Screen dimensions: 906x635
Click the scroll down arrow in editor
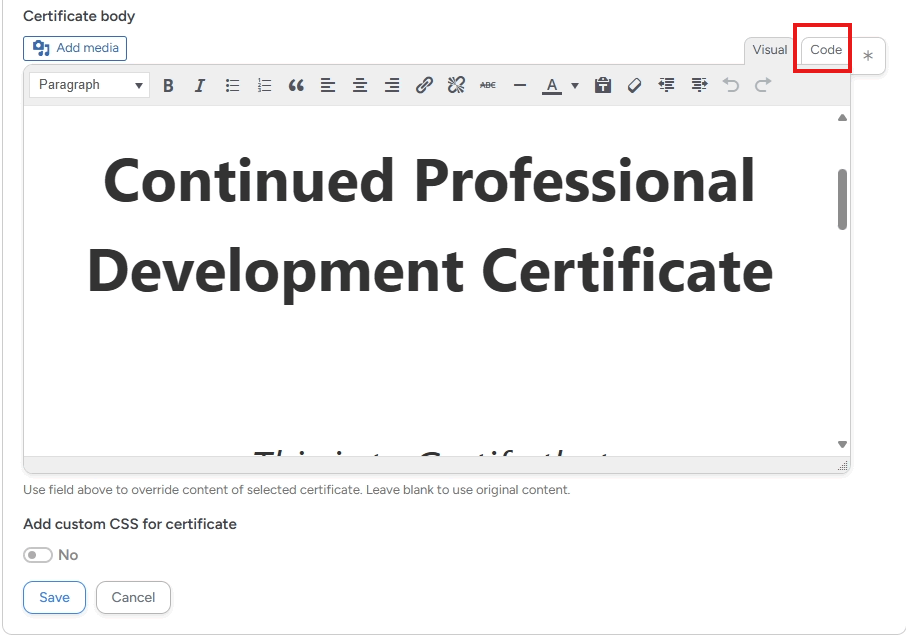(842, 444)
